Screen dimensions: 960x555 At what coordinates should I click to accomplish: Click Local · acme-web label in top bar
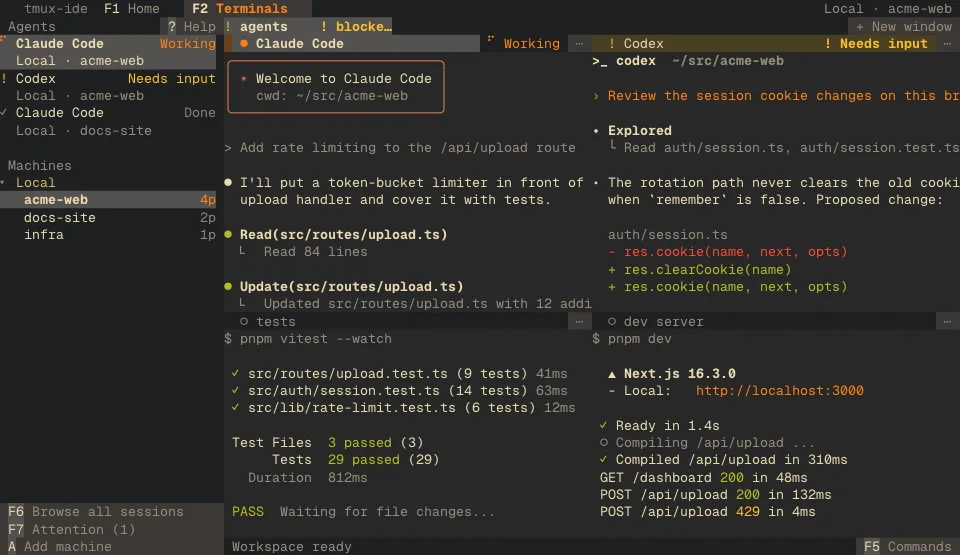pos(887,9)
